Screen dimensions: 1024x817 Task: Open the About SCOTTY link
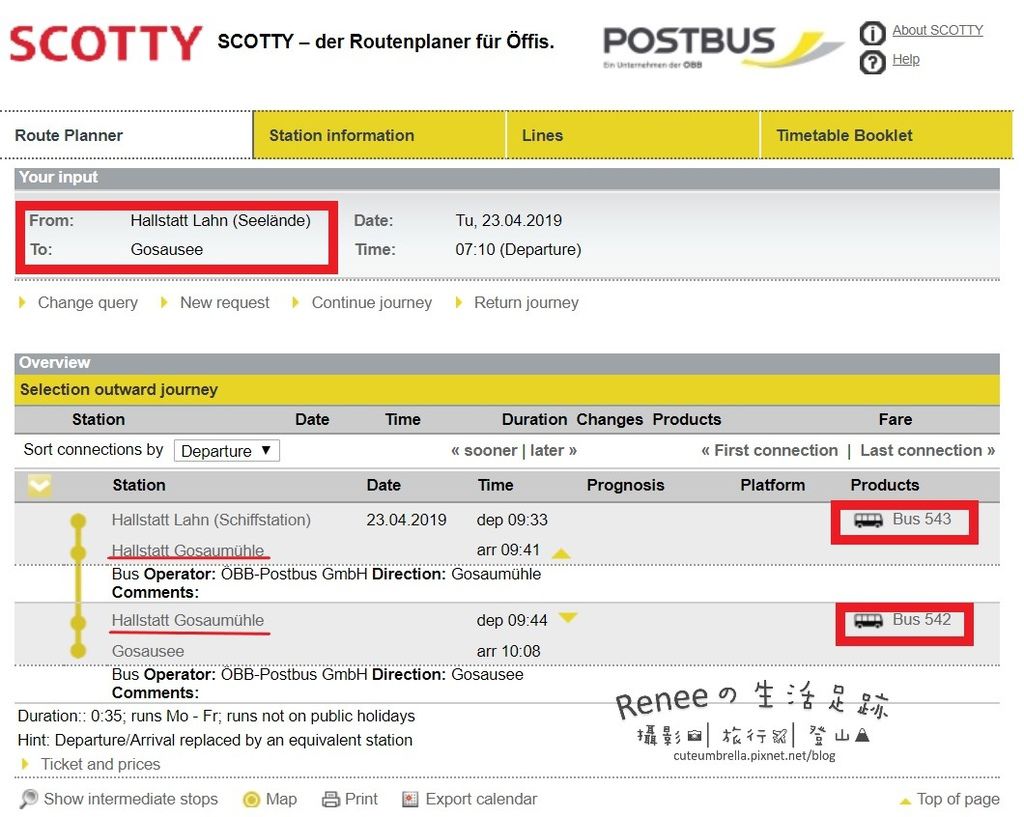click(x=937, y=30)
